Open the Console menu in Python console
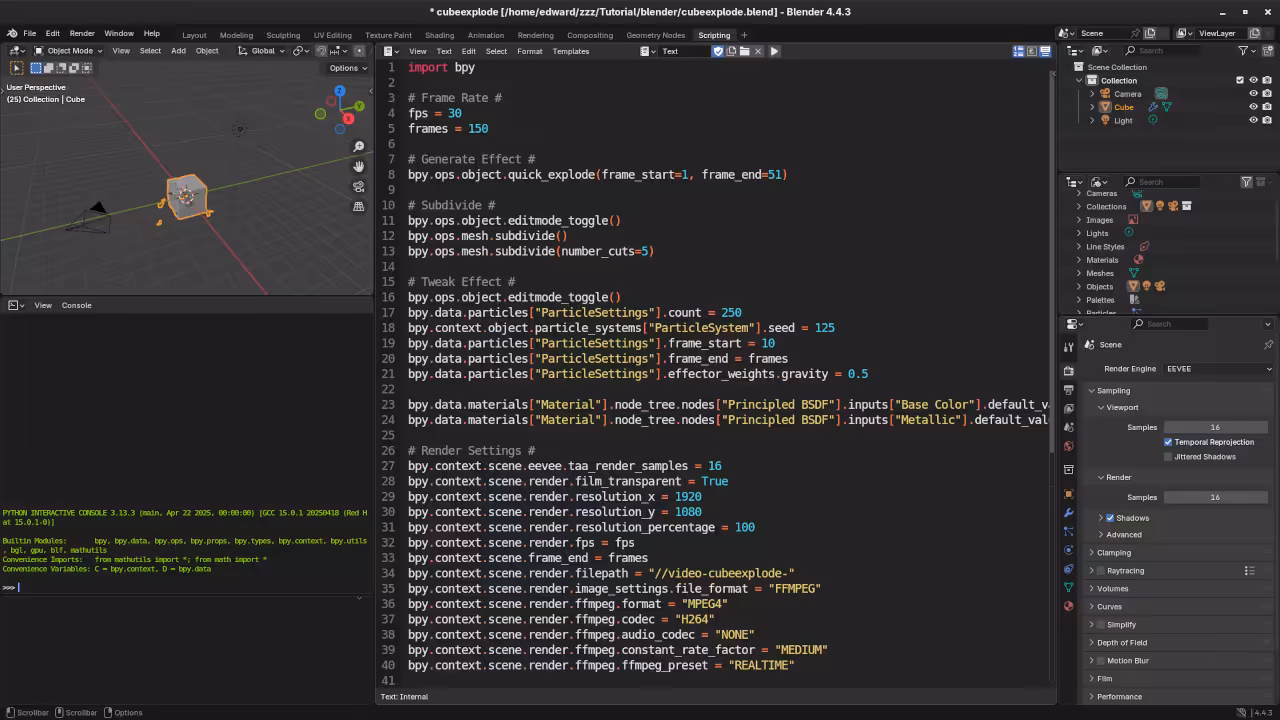Viewport: 1280px width, 720px height. tap(76, 305)
